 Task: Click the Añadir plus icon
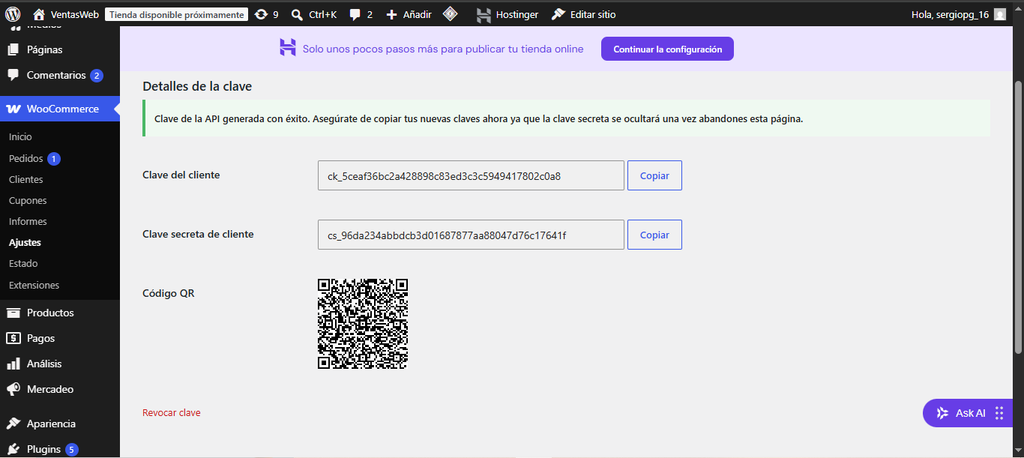coord(392,14)
